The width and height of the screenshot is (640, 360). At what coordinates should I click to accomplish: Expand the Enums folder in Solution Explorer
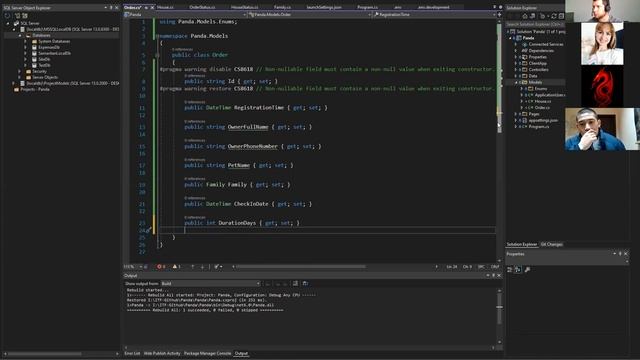click(522, 89)
